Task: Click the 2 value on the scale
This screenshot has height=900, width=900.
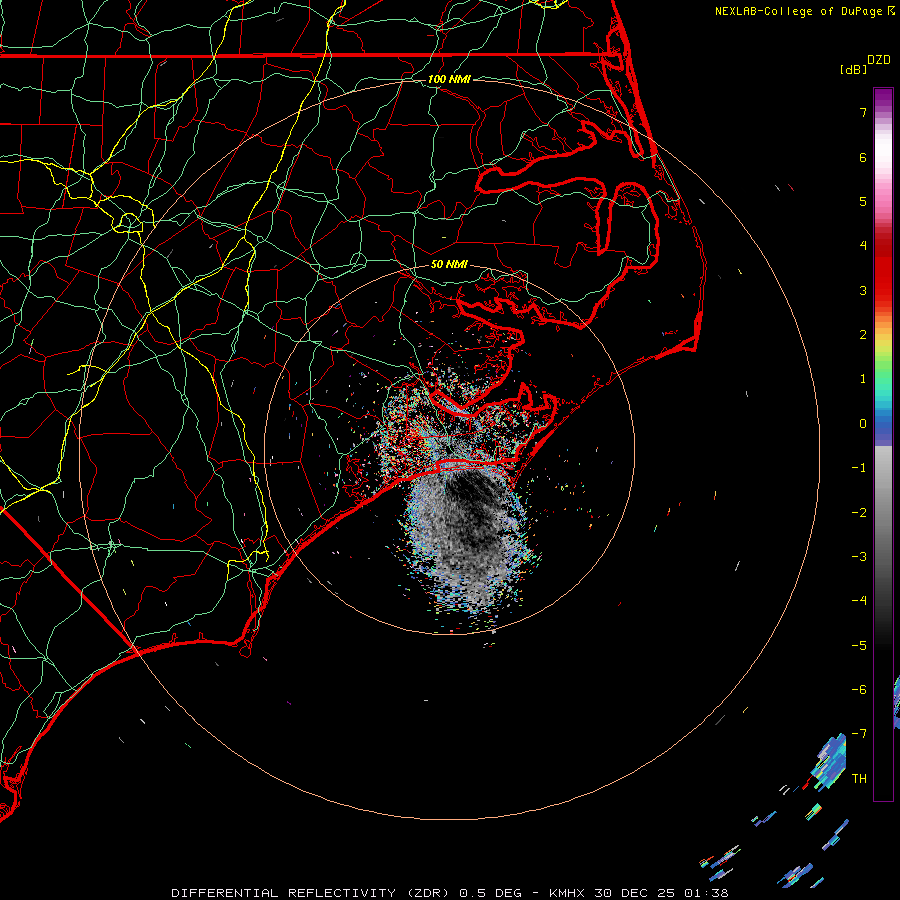Action: tap(863, 335)
